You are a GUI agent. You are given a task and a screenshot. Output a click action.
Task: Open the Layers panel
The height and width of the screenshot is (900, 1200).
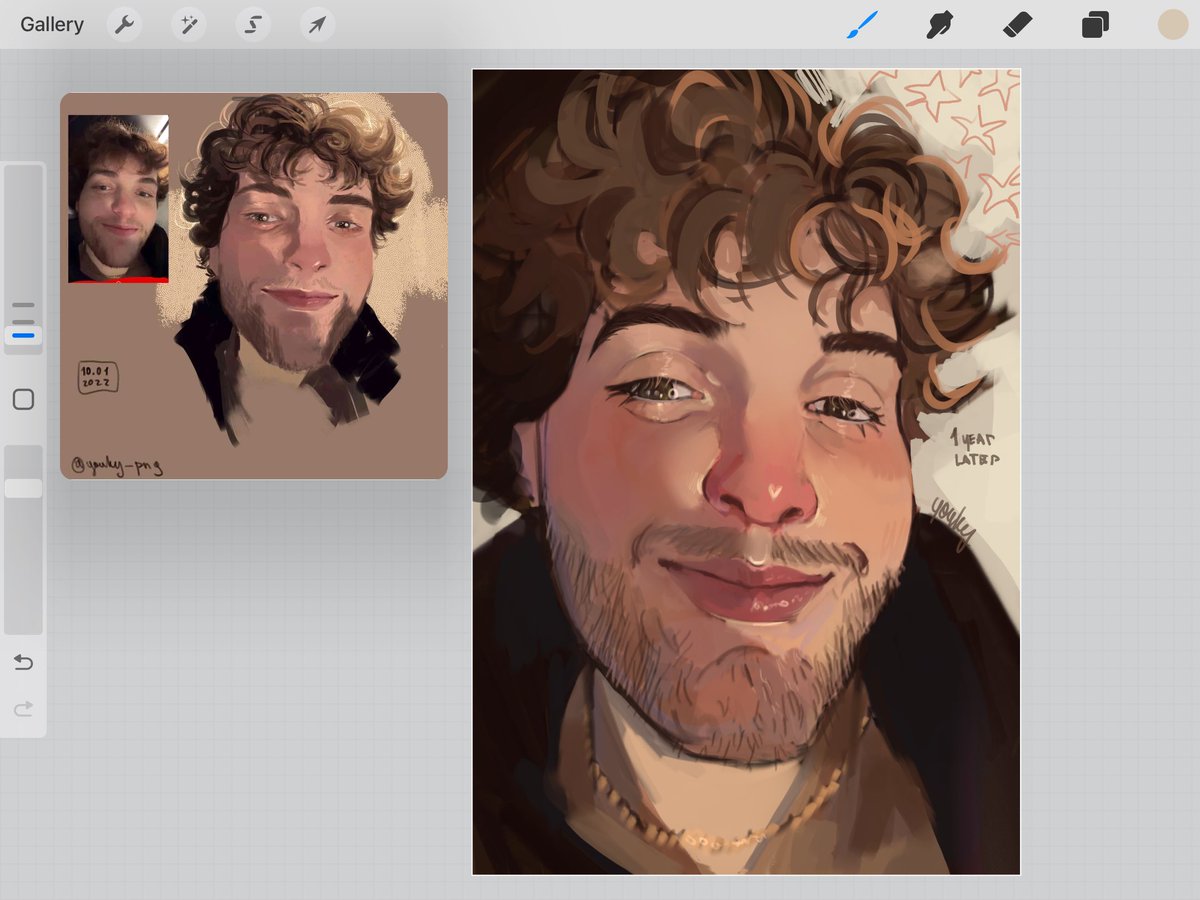pyautogui.click(x=1095, y=24)
